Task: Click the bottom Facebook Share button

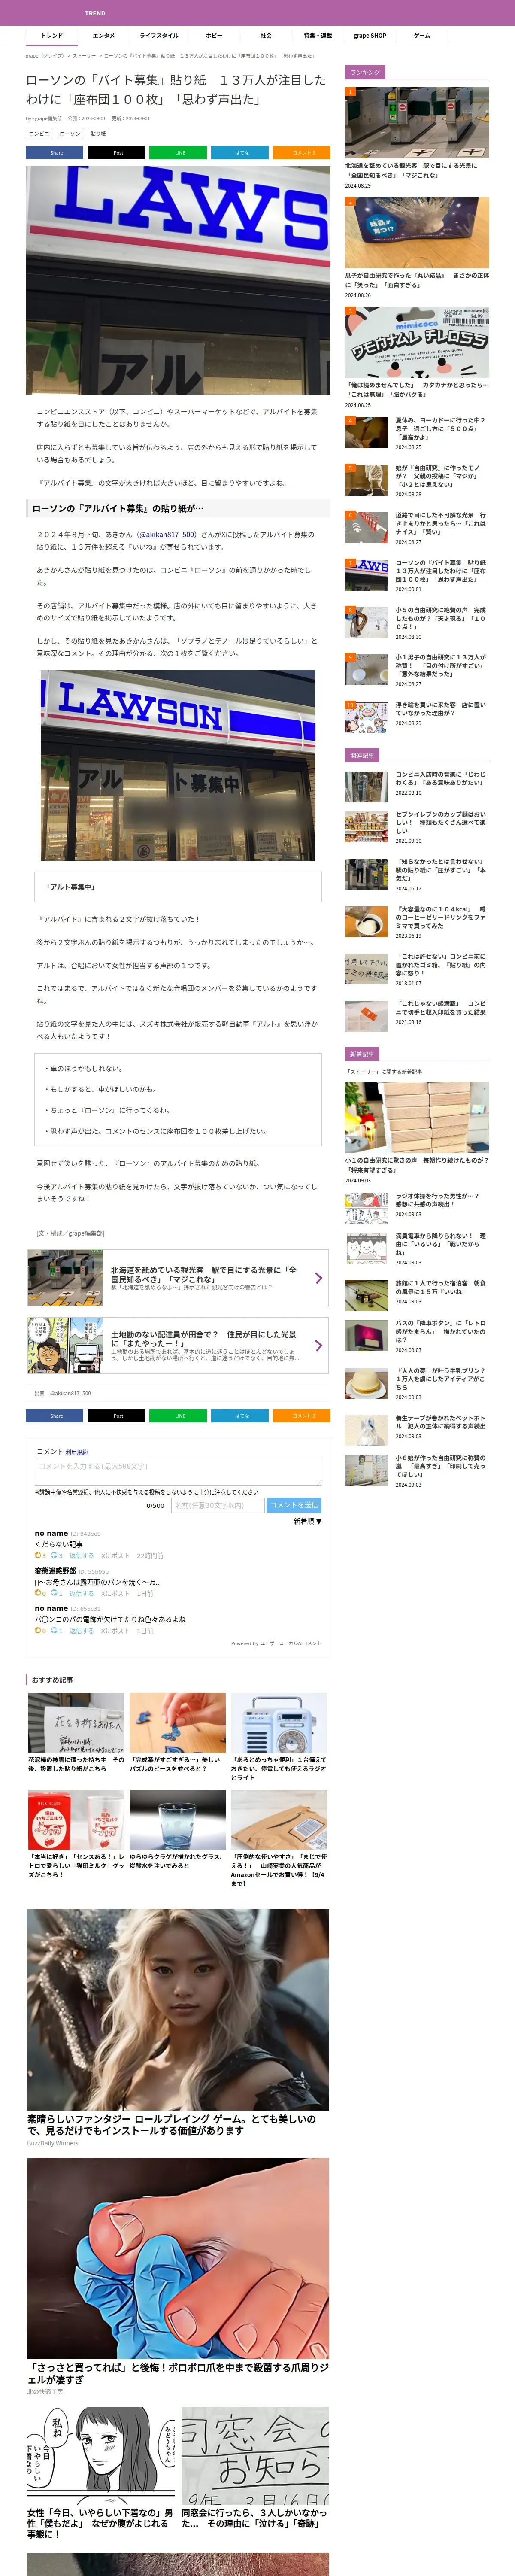Action: click(55, 1415)
